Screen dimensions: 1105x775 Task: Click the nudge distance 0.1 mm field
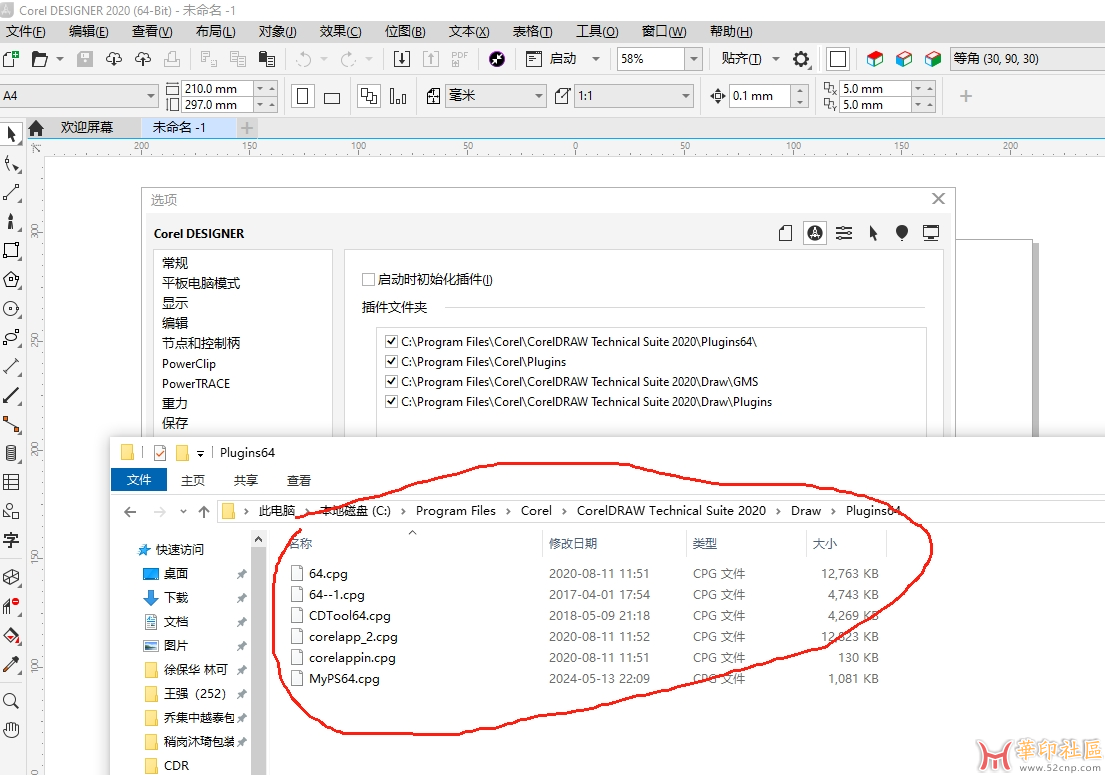coord(759,96)
